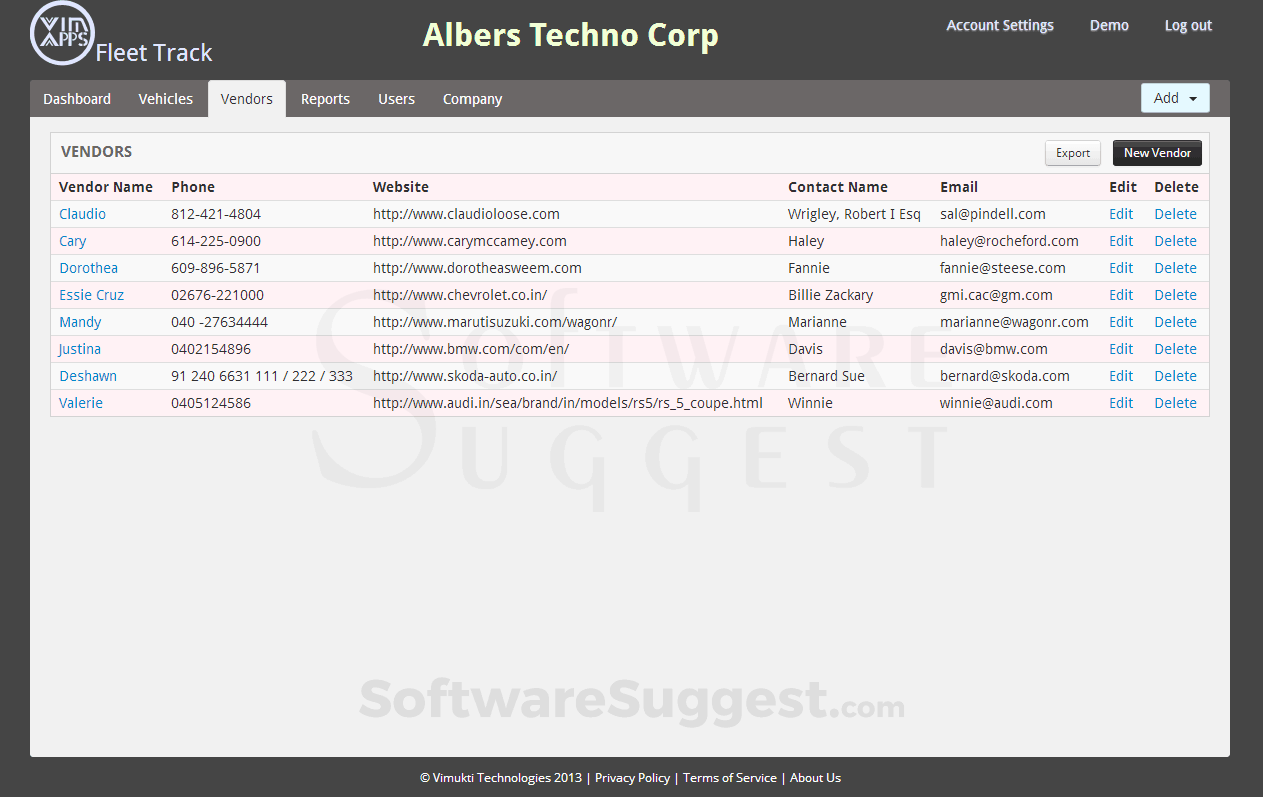Viewport: 1263px width, 797px height.
Task: Delete the Valerie vendor
Action: point(1175,403)
